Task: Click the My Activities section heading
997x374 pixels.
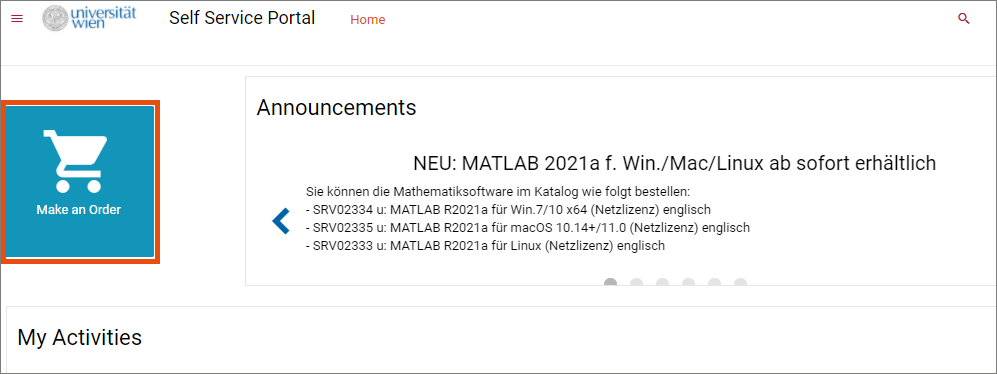Action: 79,337
